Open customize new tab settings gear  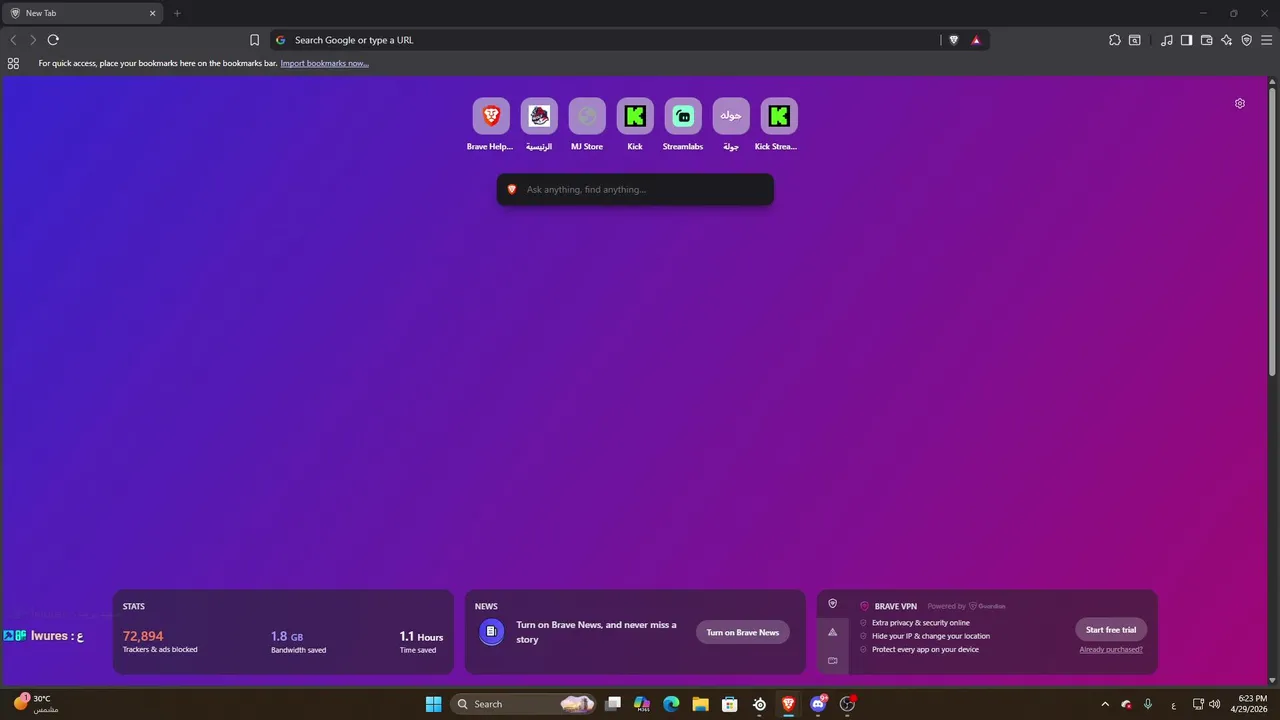[1240, 103]
